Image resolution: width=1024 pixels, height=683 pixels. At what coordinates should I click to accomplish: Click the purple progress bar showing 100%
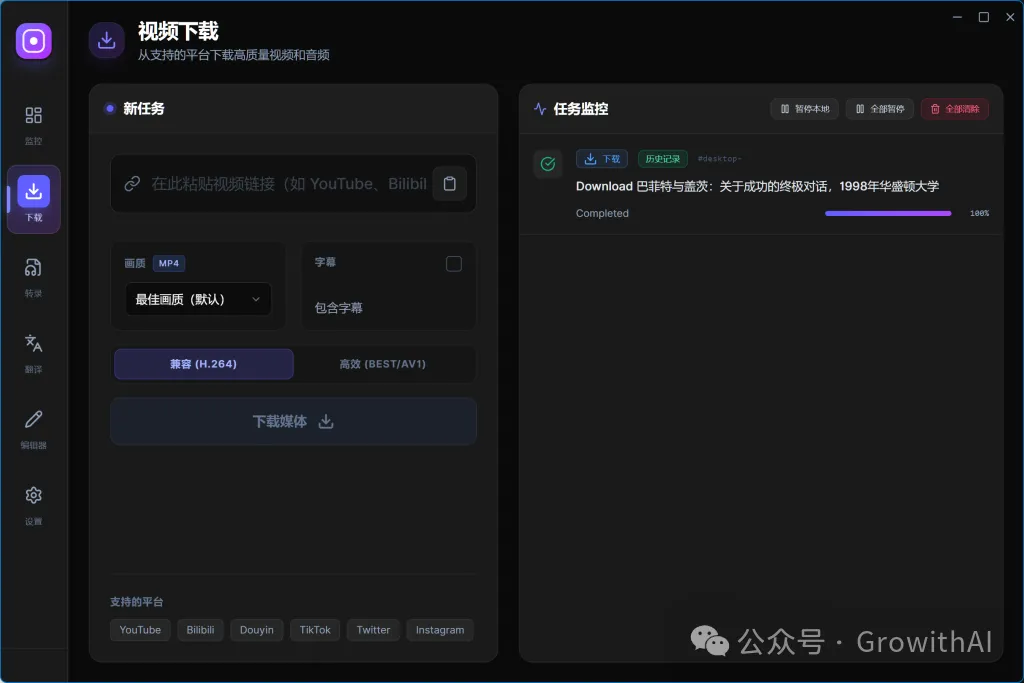[888, 213]
